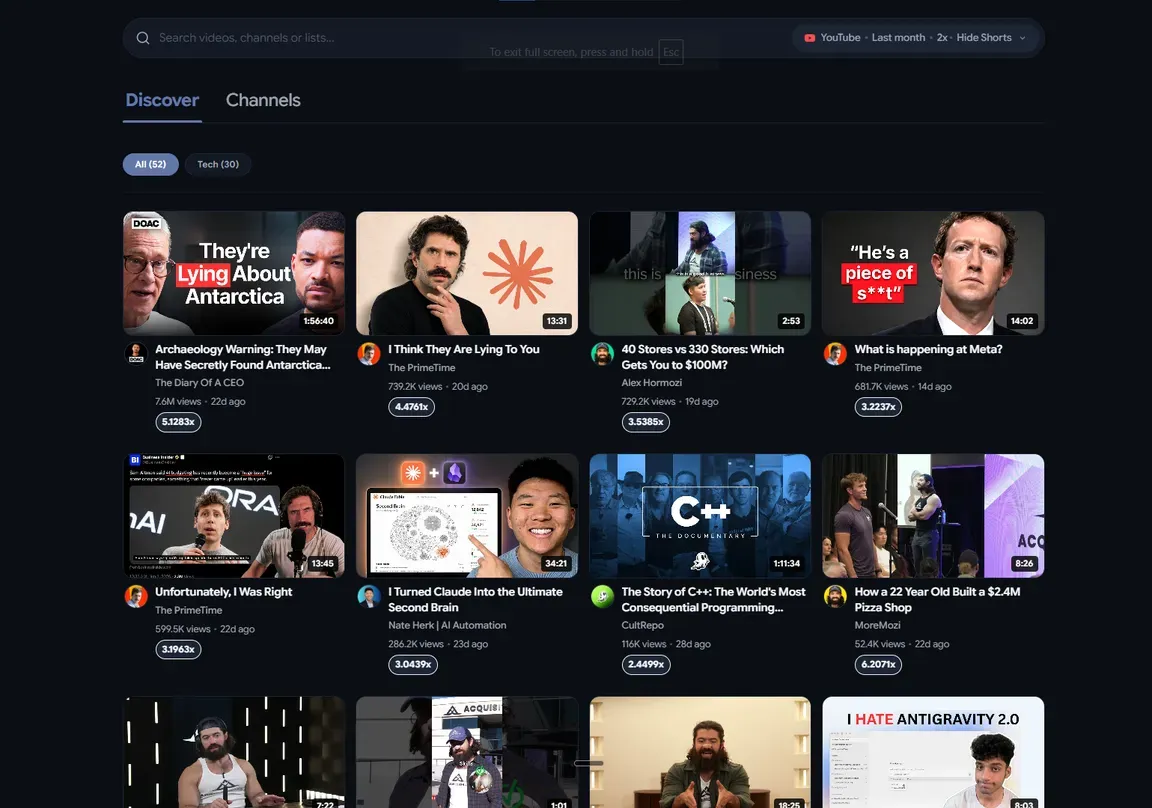
Task: Click the 6.2071x multiplier badge
Action: click(x=878, y=664)
